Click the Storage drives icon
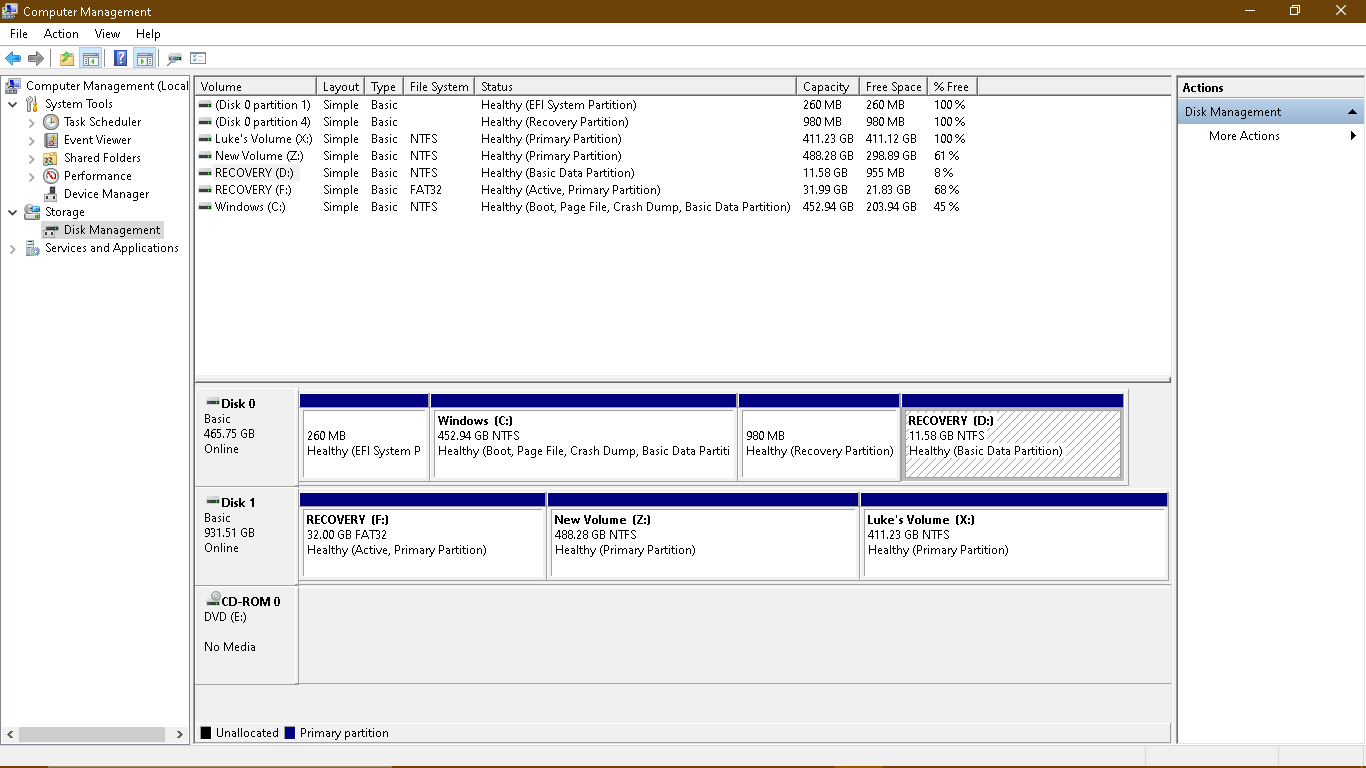 [x=32, y=212]
